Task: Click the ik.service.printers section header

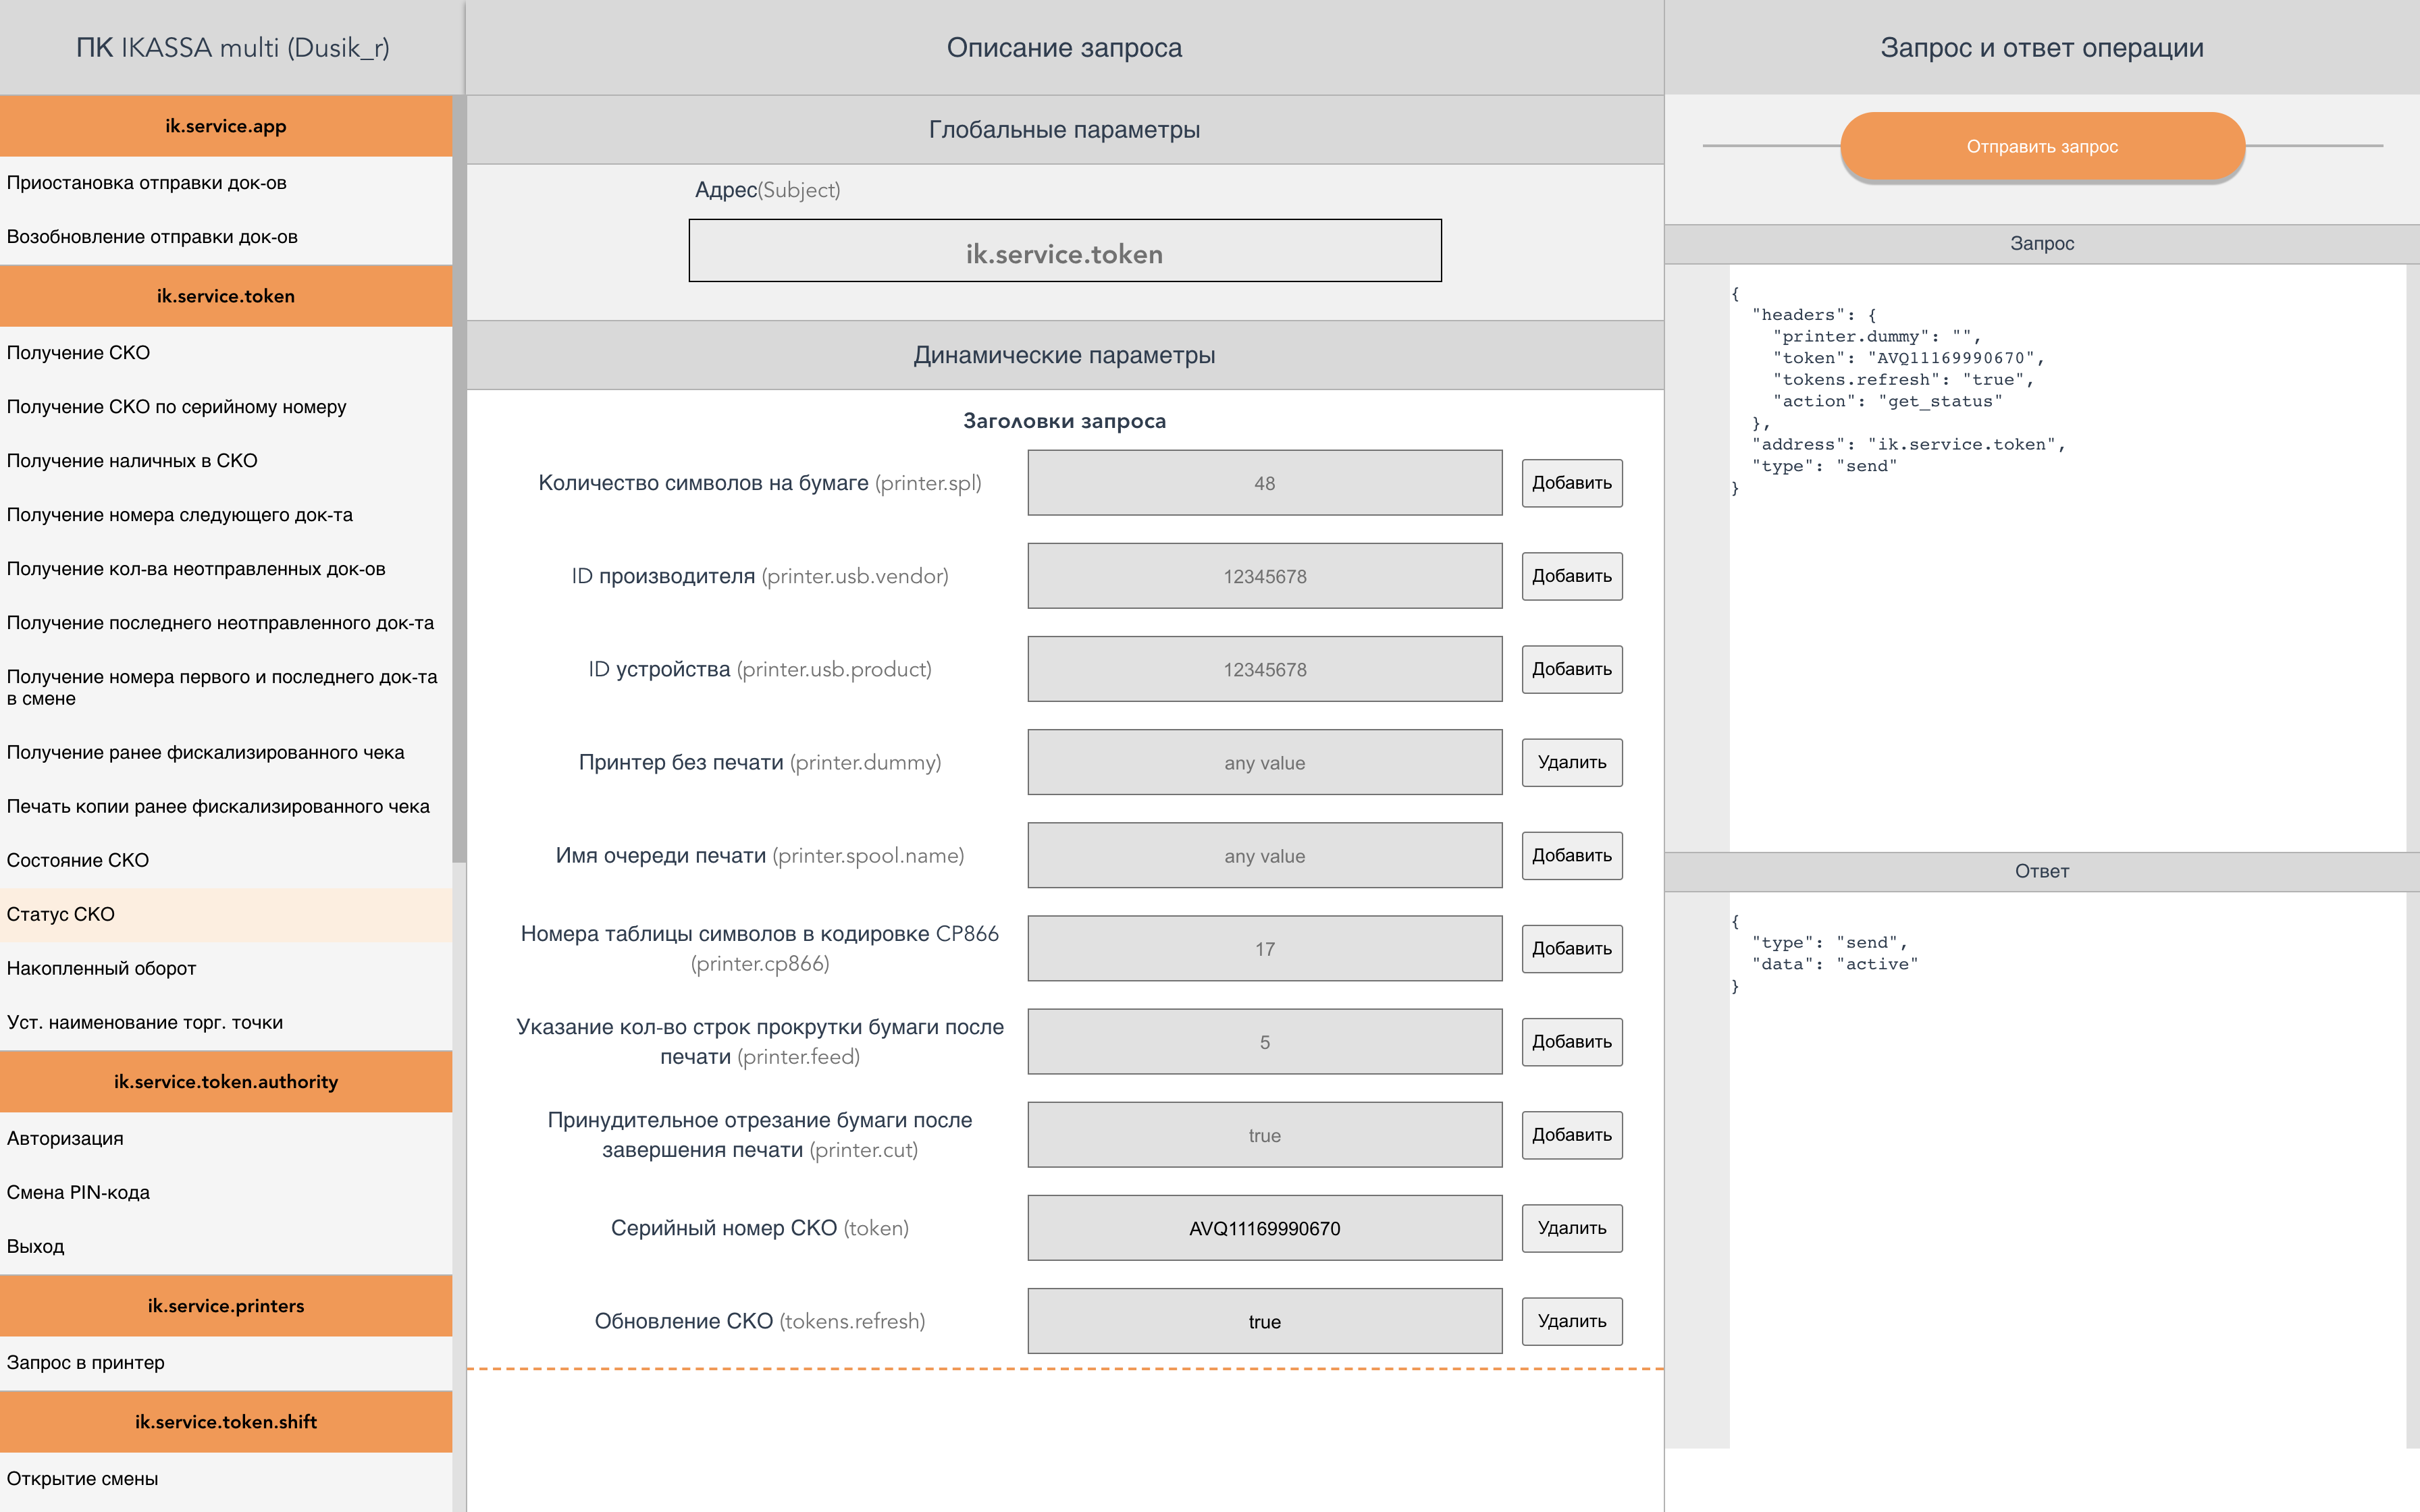Action: [x=225, y=1305]
